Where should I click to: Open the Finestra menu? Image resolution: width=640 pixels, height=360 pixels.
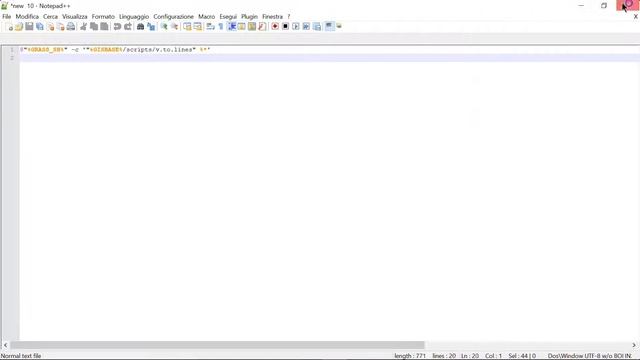click(x=272, y=17)
